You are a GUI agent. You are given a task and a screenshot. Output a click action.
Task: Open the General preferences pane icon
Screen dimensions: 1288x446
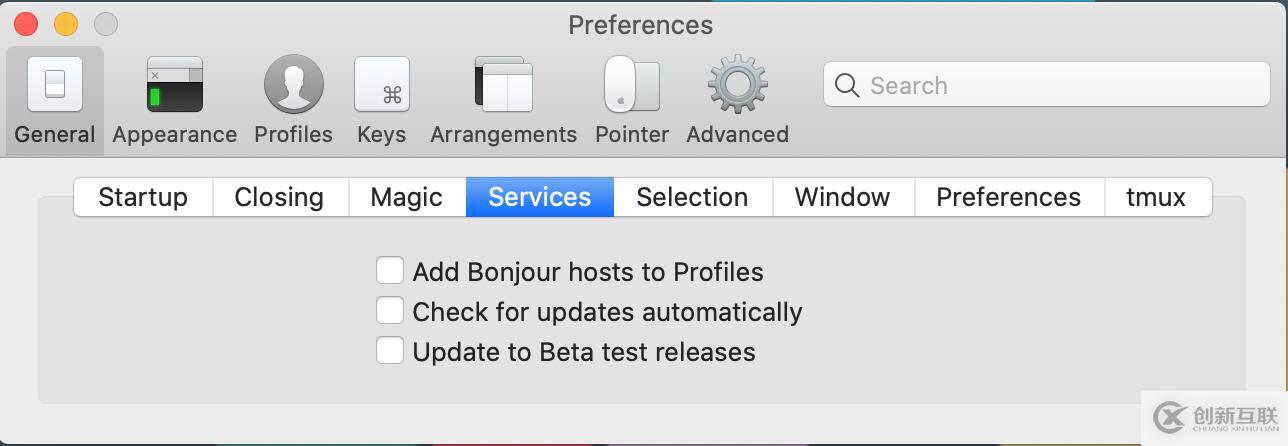coord(55,85)
